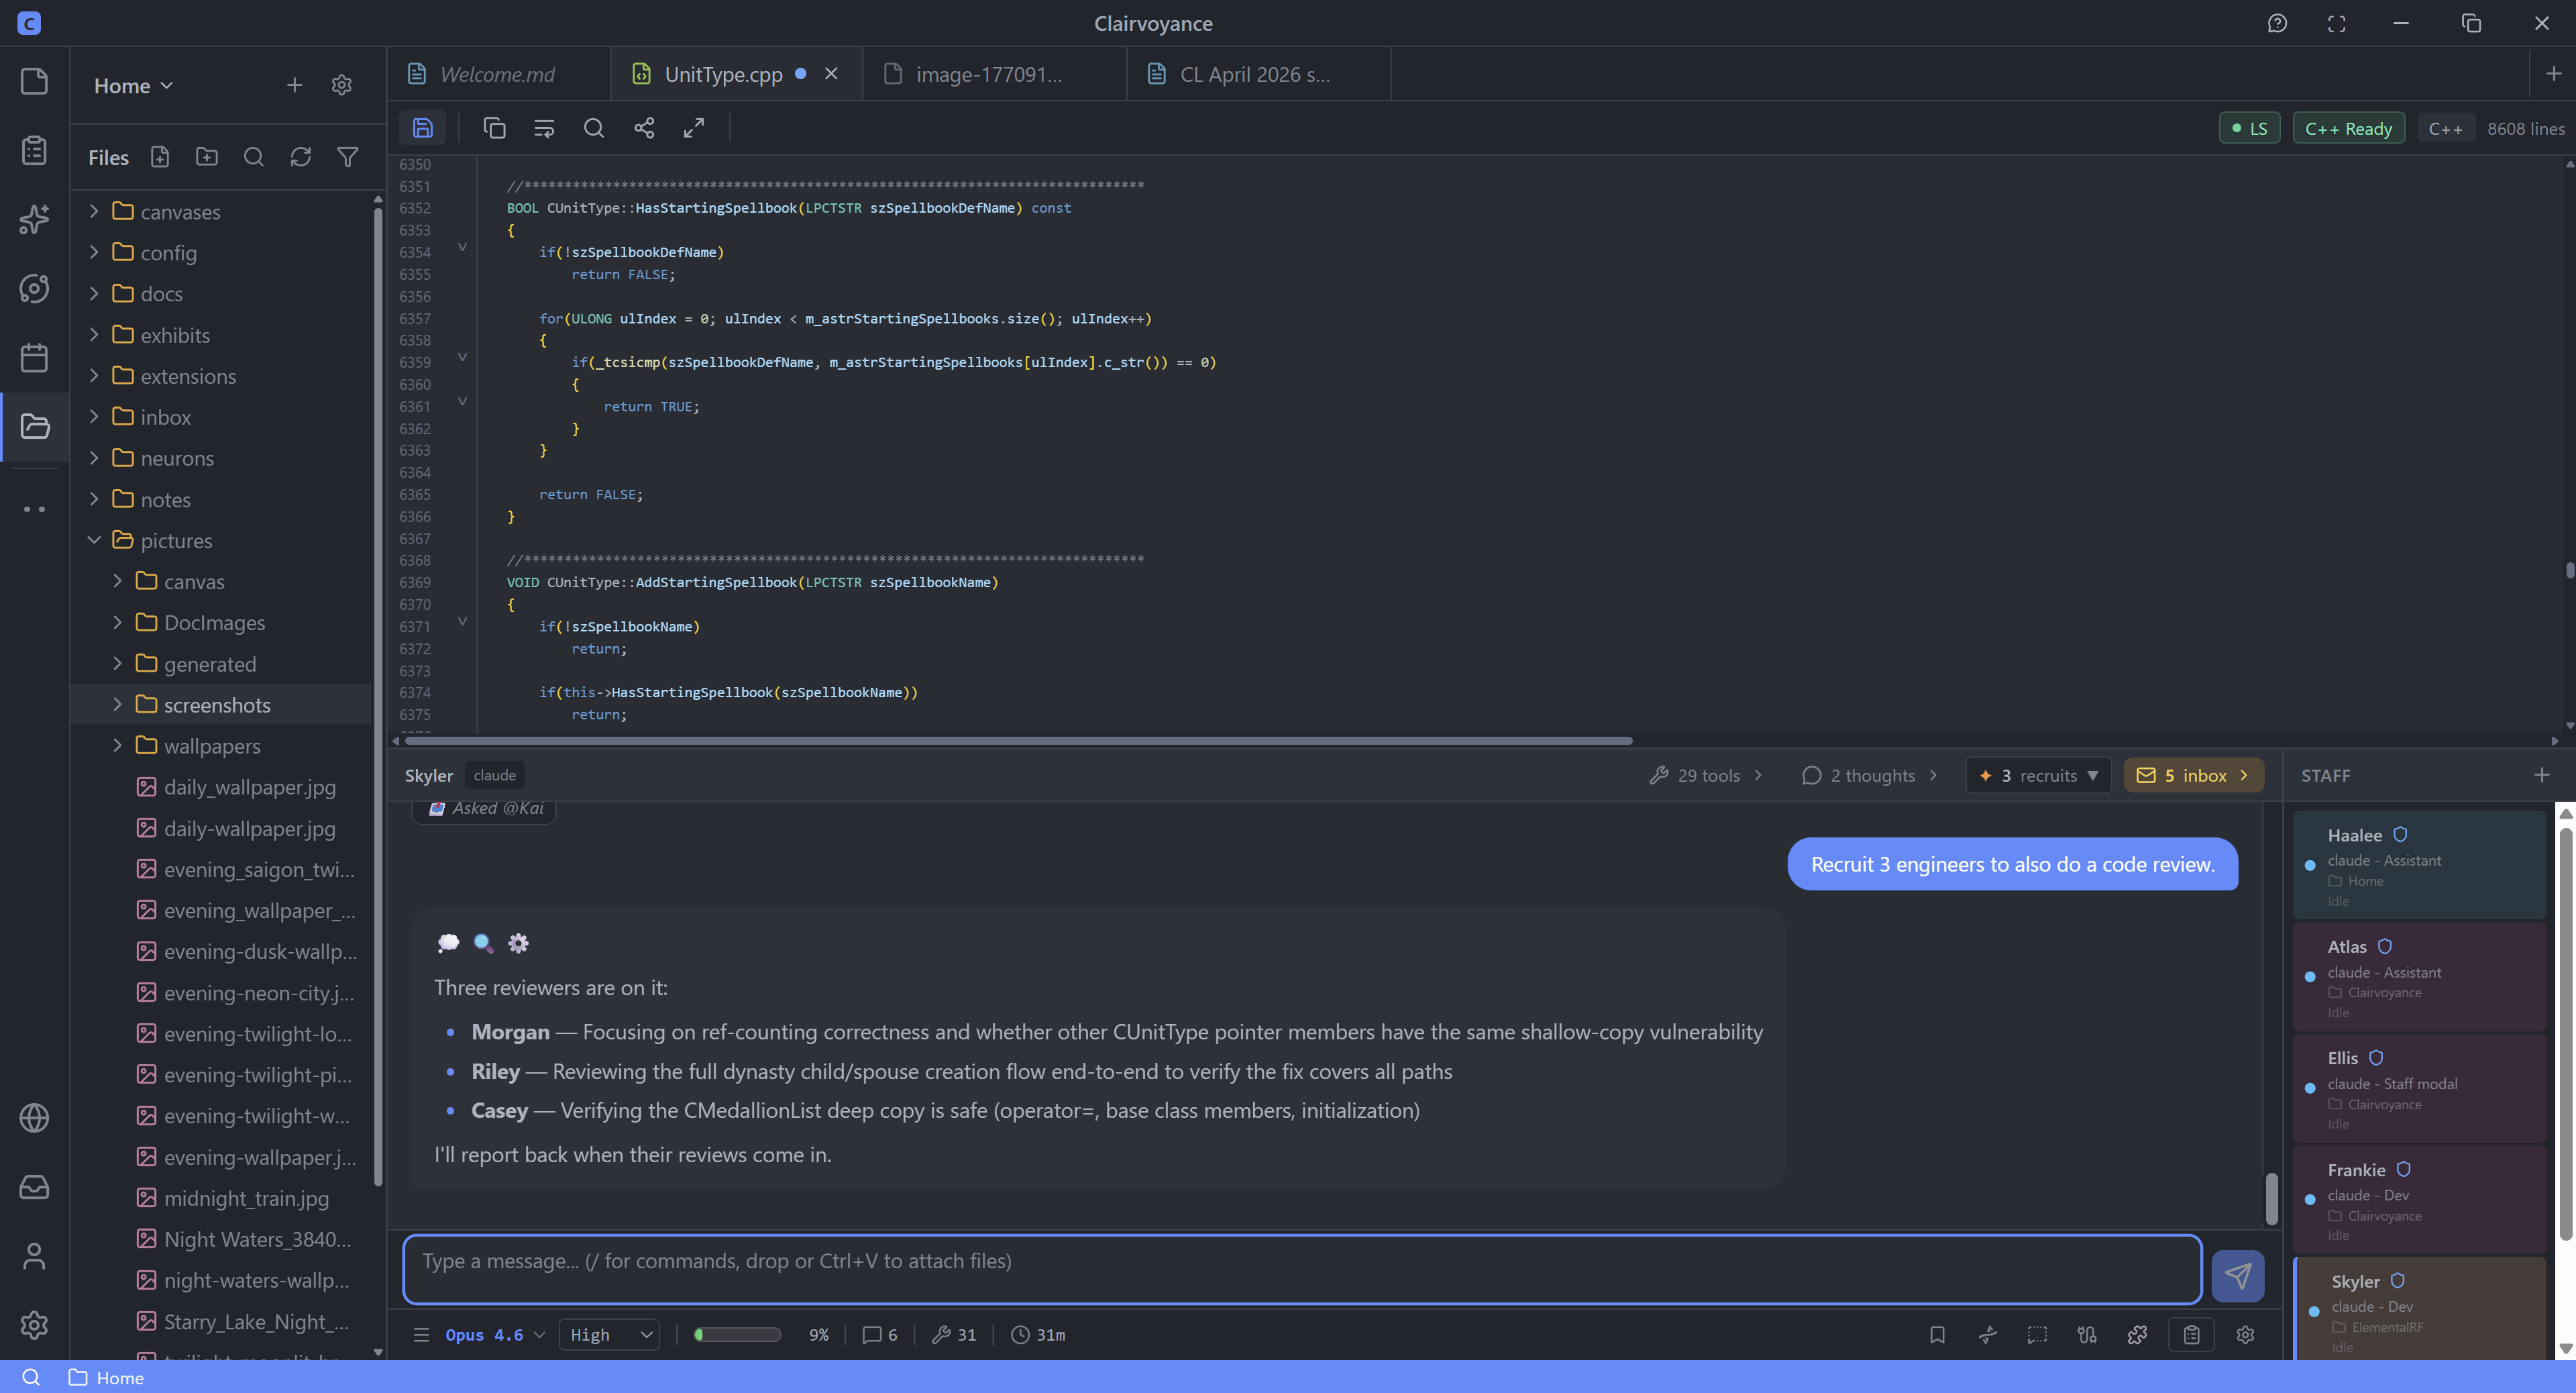
Task: Click the share icon in editor toolbar
Action: click(644, 128)
